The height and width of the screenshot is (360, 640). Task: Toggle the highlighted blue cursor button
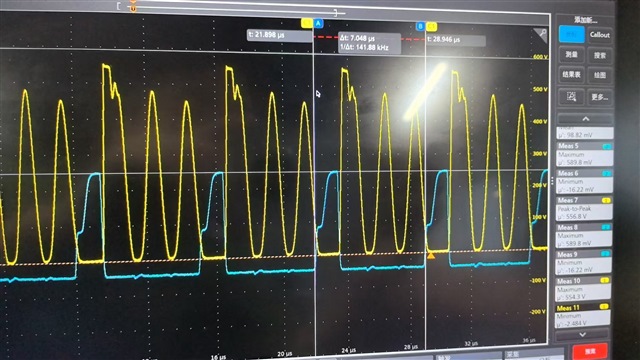click(571, 34)
